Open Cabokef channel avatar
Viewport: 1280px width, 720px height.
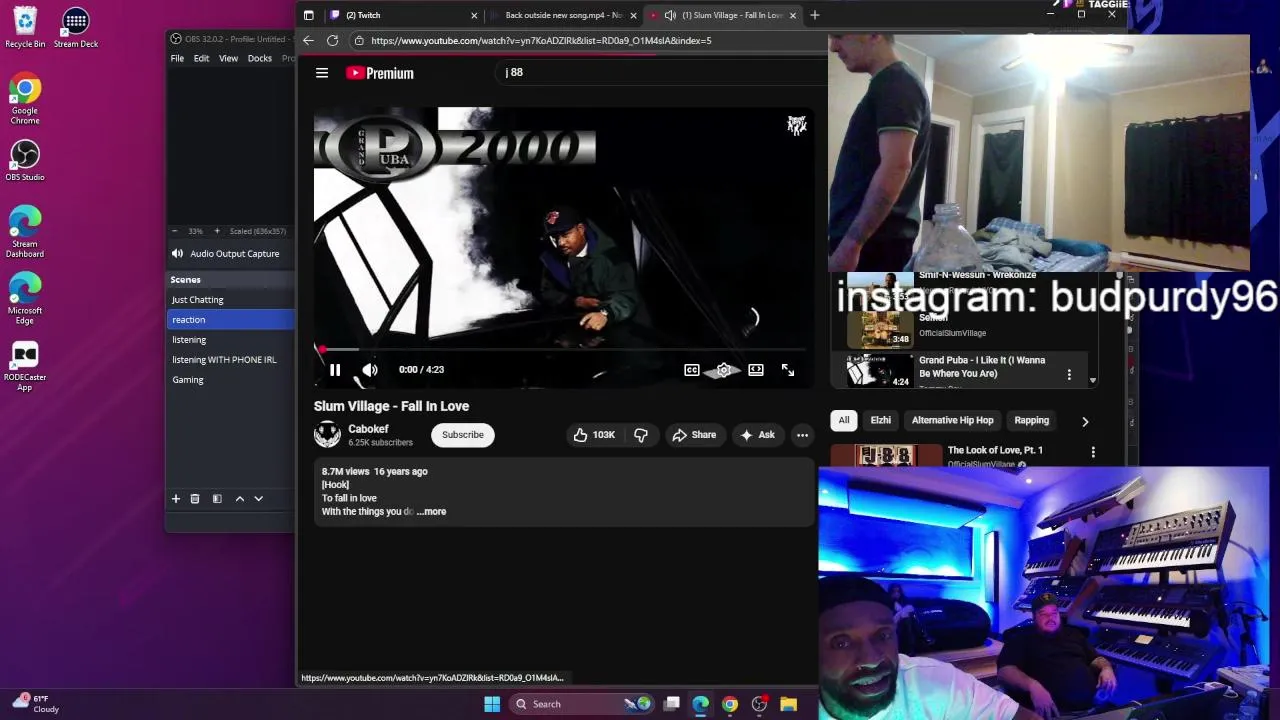tap(327, 434)
